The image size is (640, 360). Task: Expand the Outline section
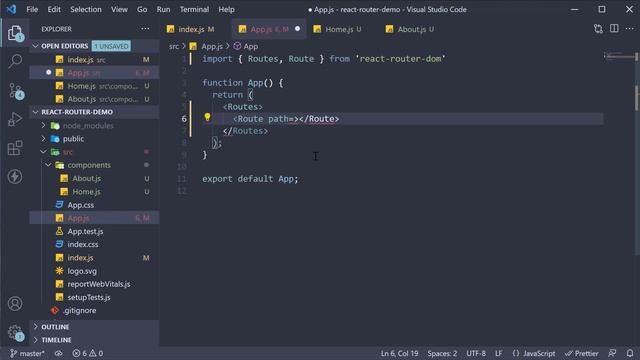point(94,327)
